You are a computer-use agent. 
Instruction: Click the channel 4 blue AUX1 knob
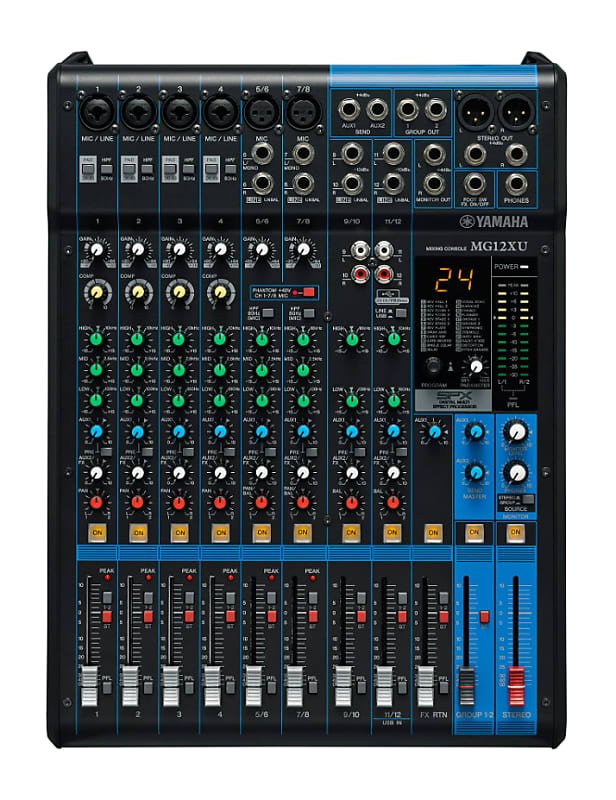pos(220,432)
